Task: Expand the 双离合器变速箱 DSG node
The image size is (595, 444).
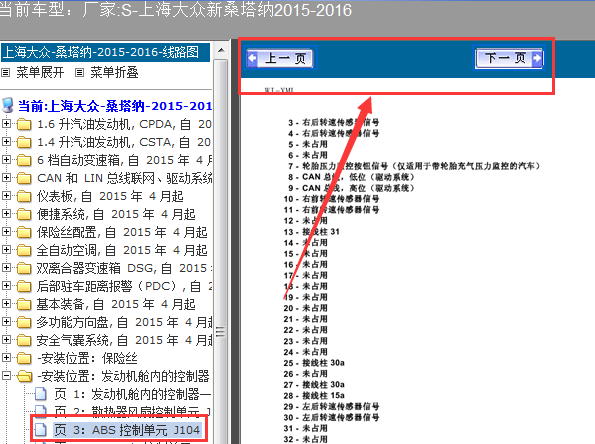Action: (x=6, y=268)
